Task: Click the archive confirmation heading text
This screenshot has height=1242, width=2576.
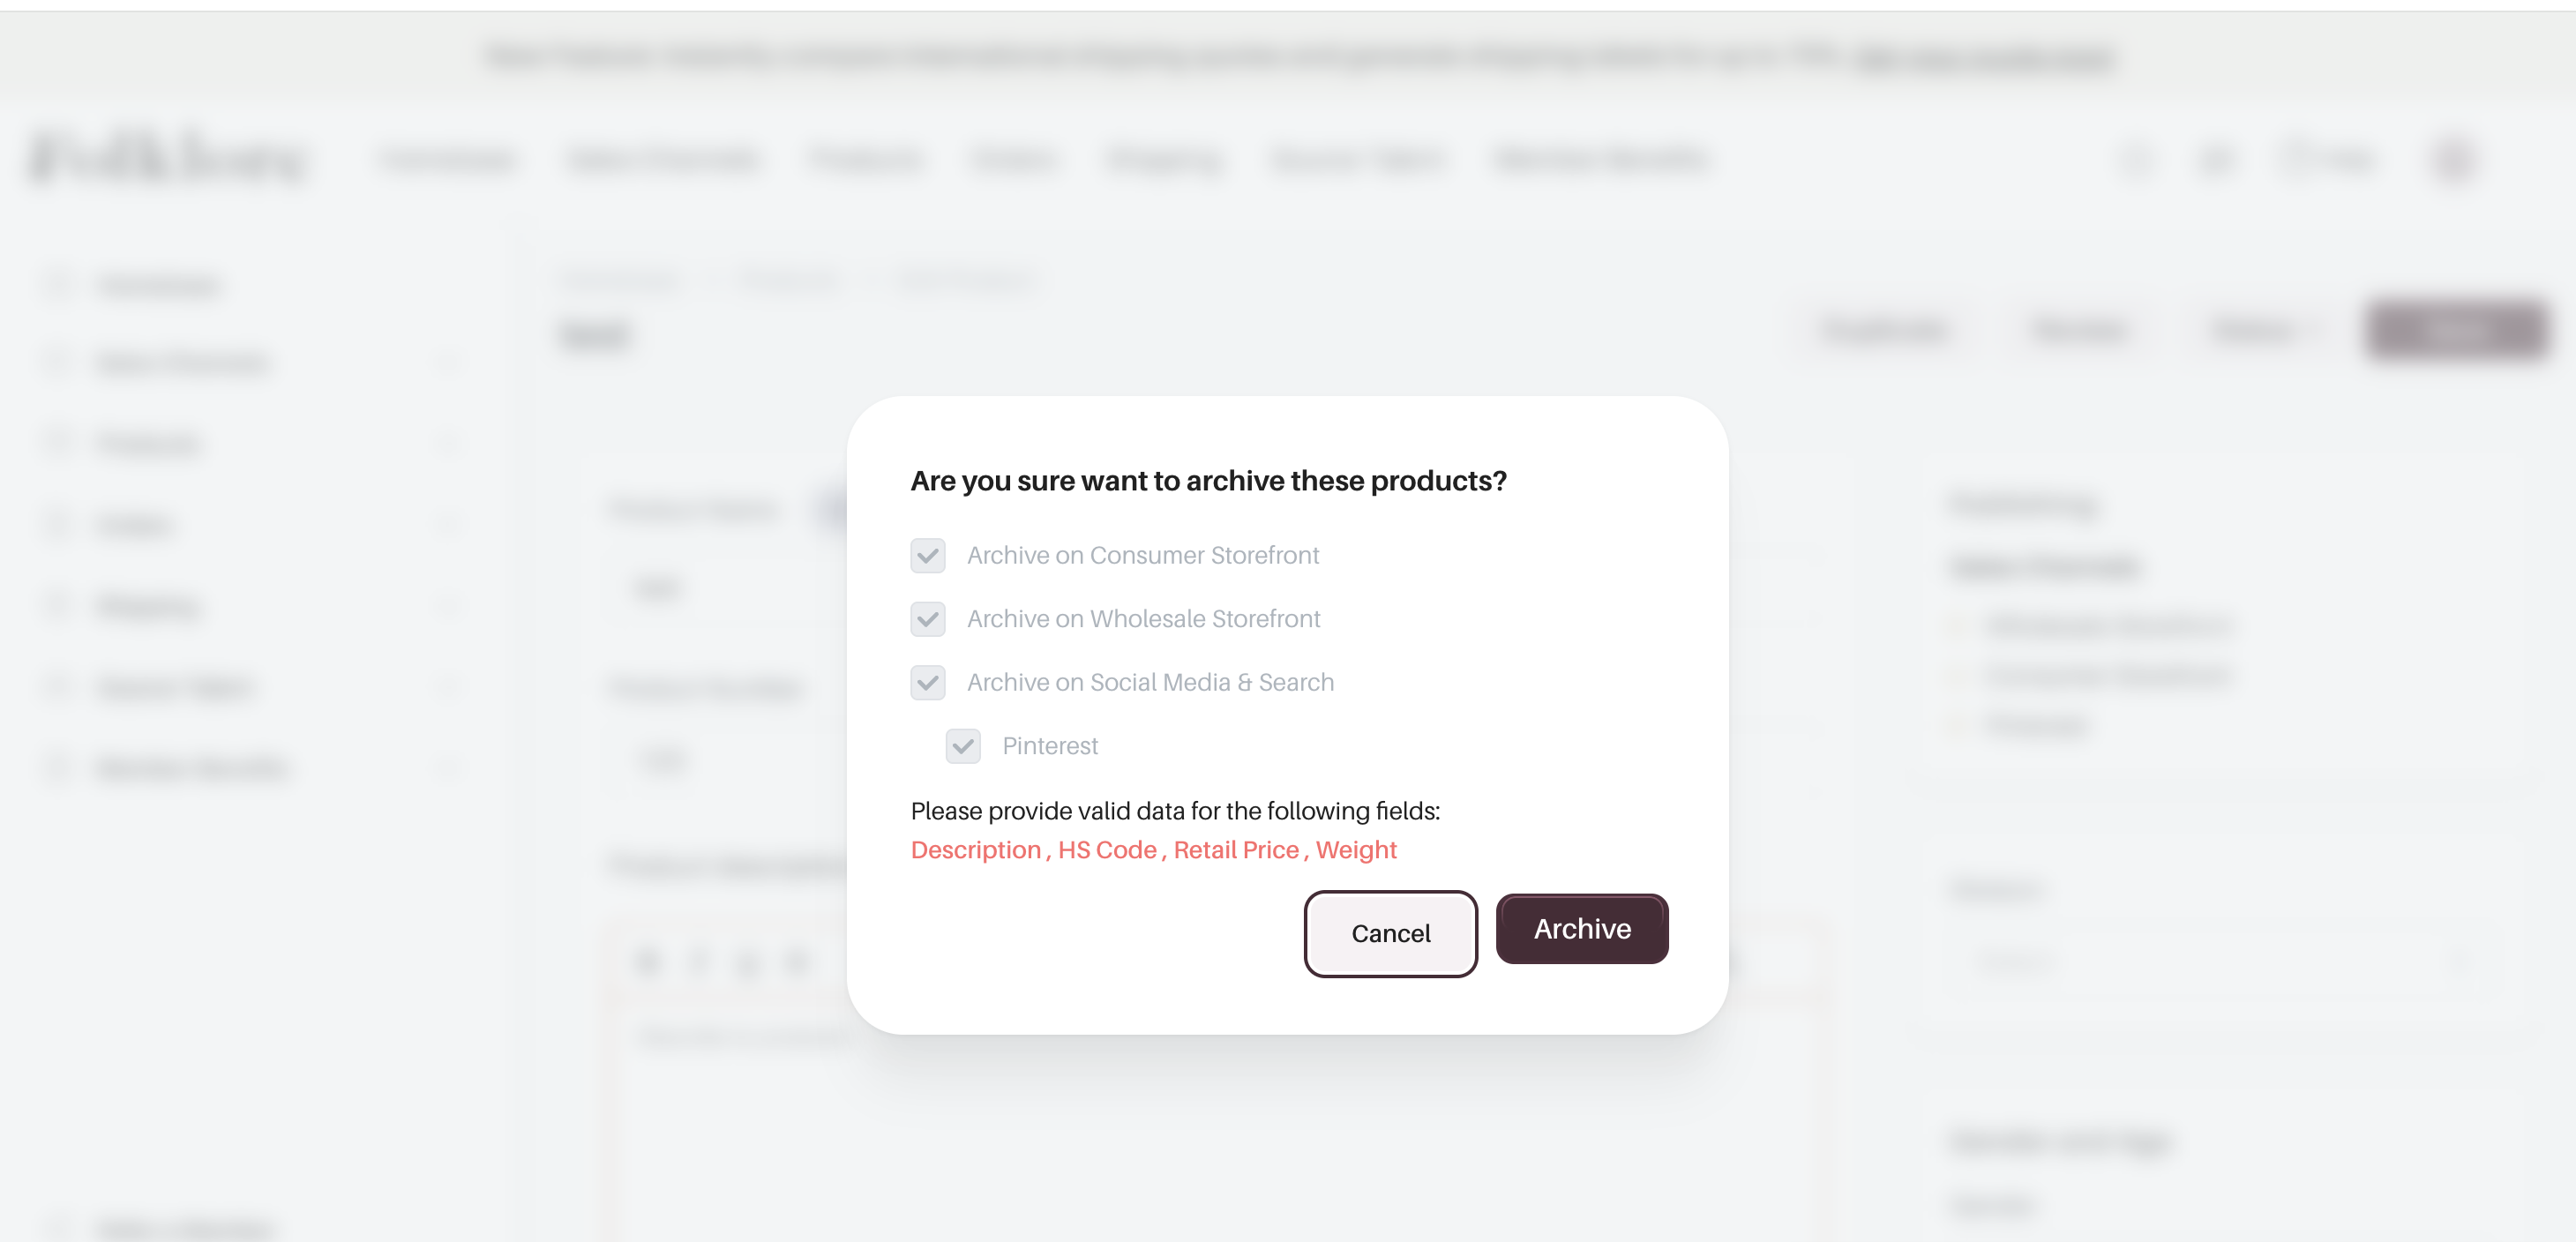Action: (x=1207, y=481)
